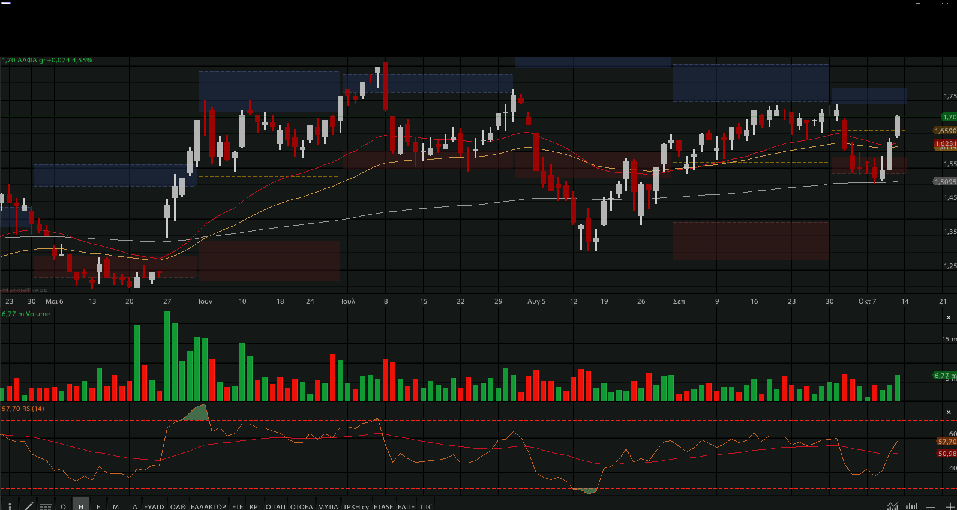
Task: Close the Volume panel with its x
Action: (x=948, y=317)
